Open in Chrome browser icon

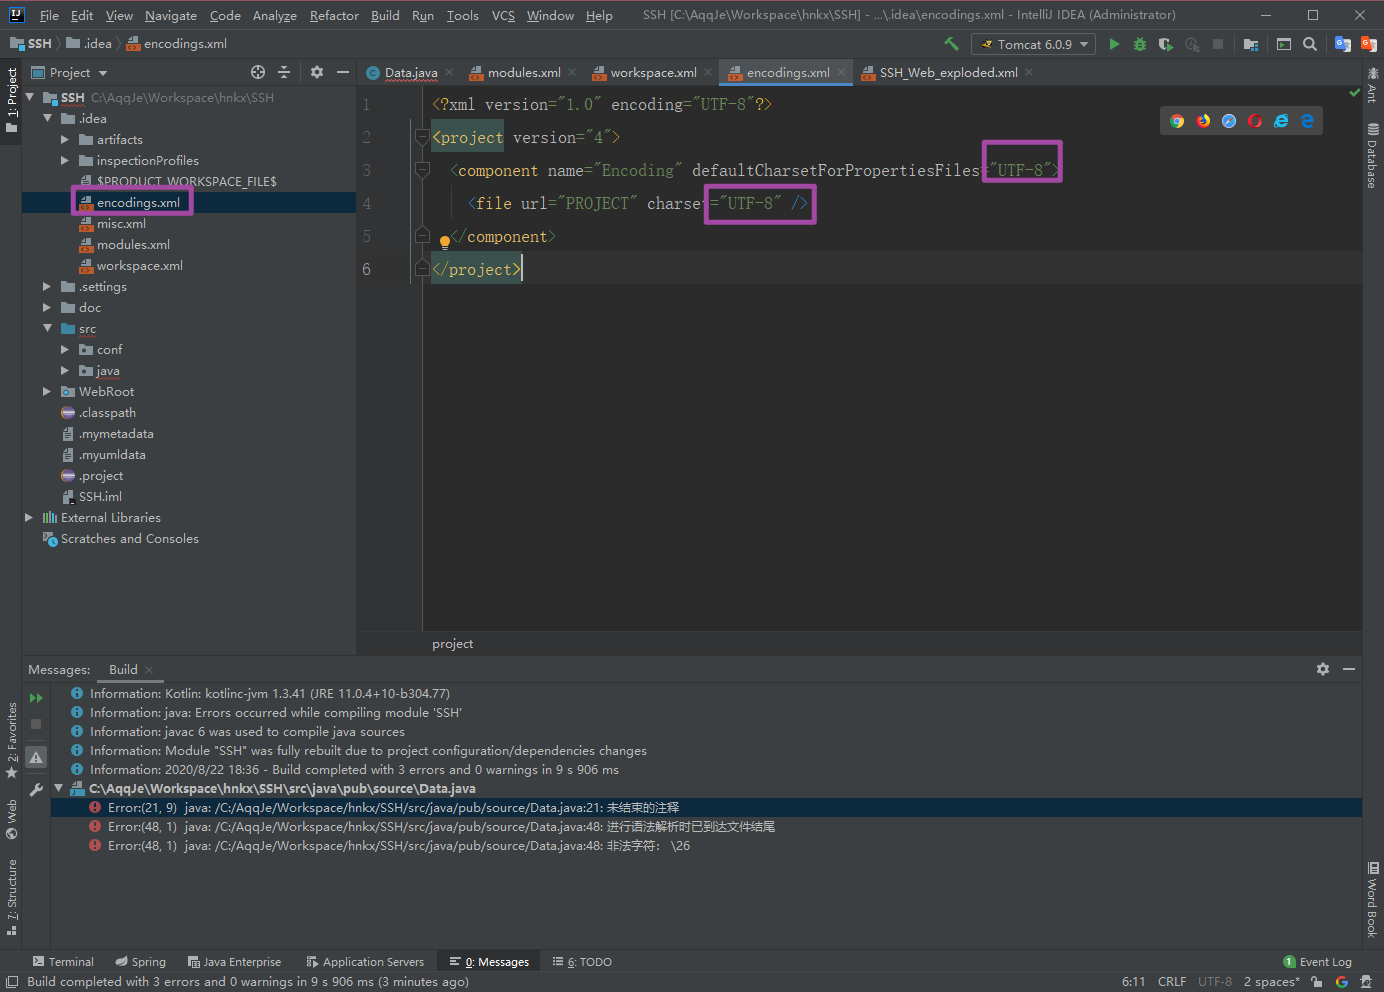pyautogui.click(x=1177, y=121)
